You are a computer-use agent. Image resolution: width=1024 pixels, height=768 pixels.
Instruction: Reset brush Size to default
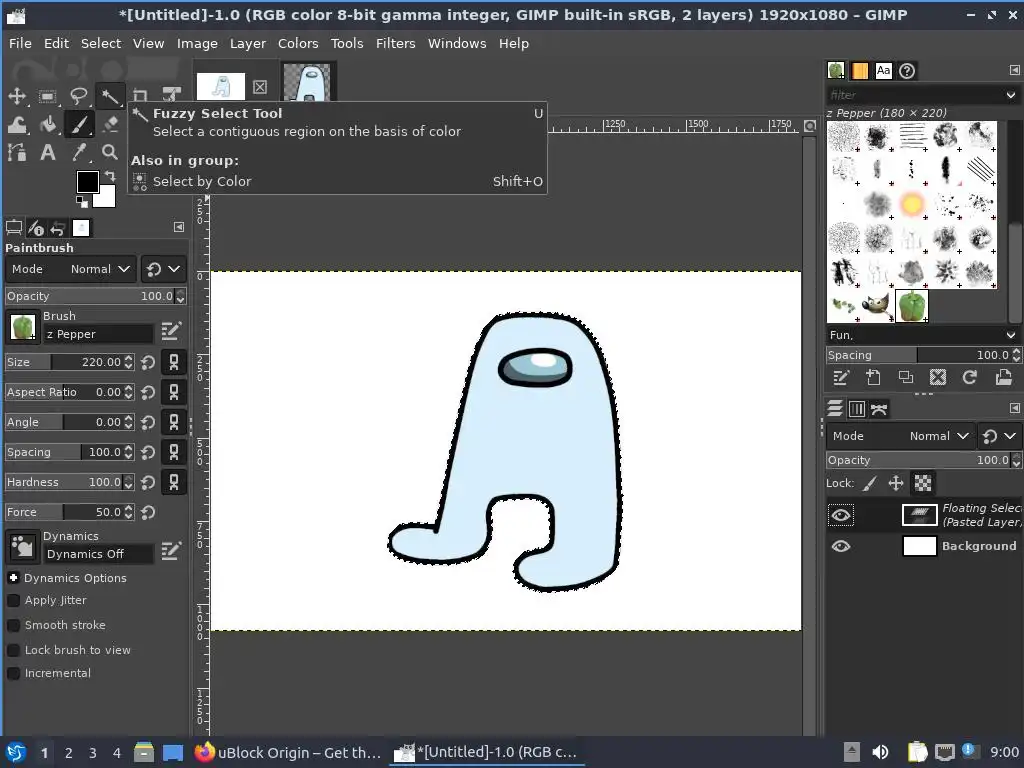tap(148, 362)
